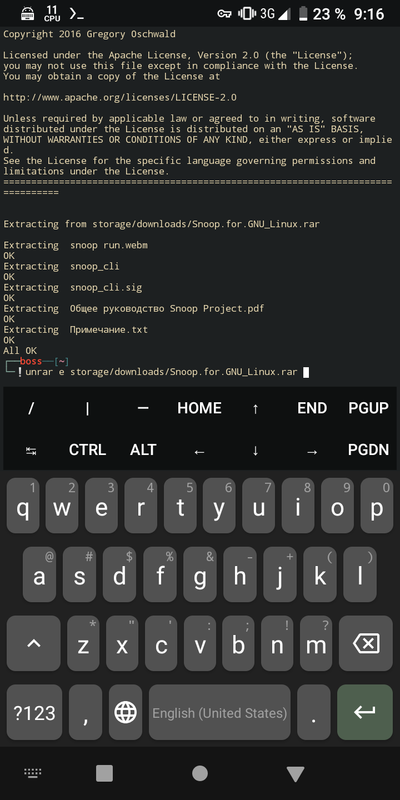This screenshot has width=400, height=800.
Task: Tap the unrar command line input
Action: click(161, 372)
